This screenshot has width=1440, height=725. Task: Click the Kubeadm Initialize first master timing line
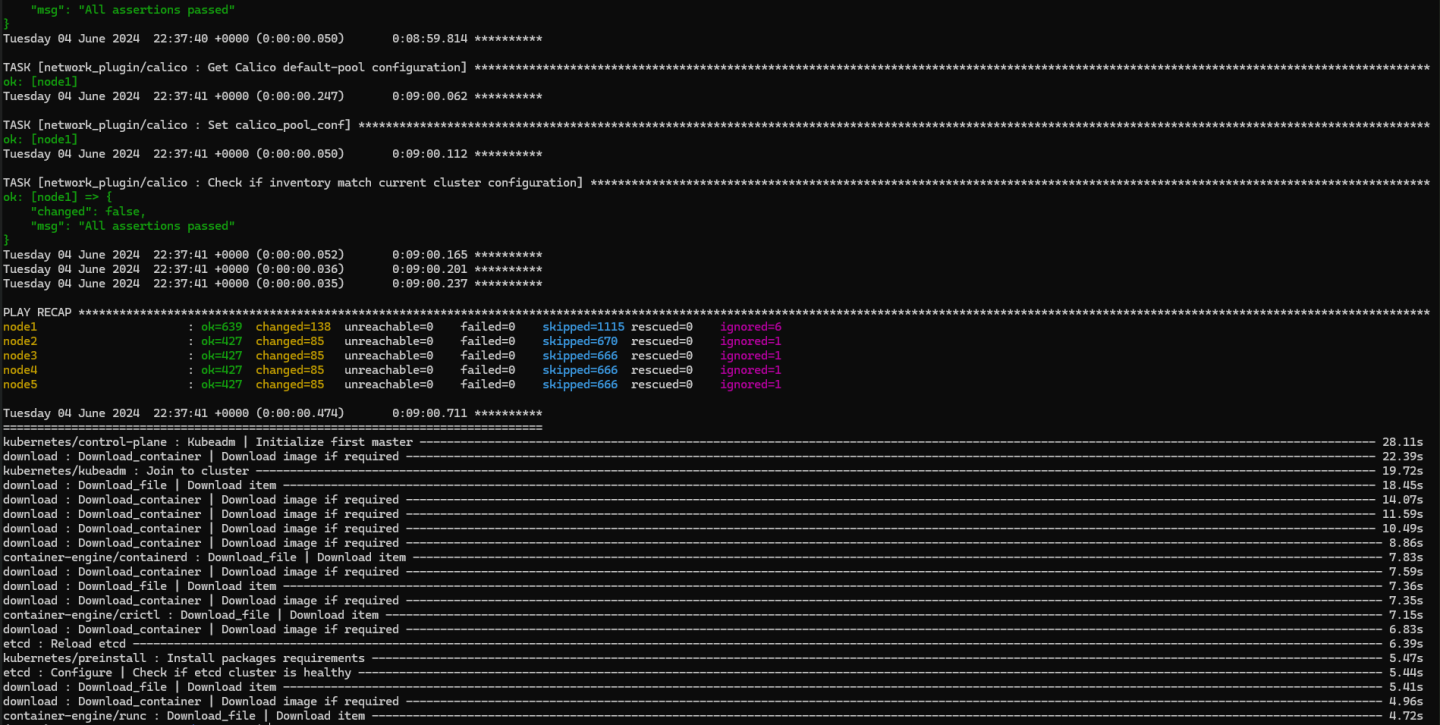tap(200, 441)
